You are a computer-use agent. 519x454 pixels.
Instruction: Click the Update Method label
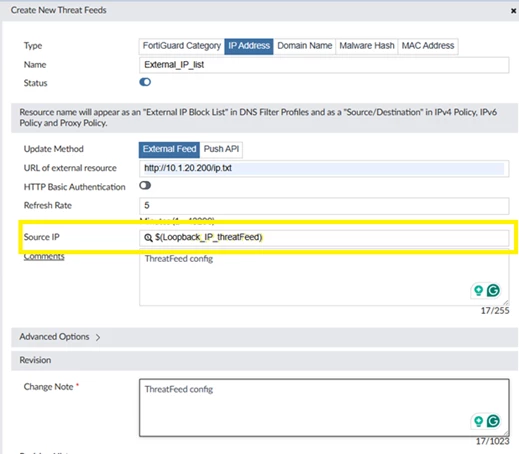tap(54, 149)
